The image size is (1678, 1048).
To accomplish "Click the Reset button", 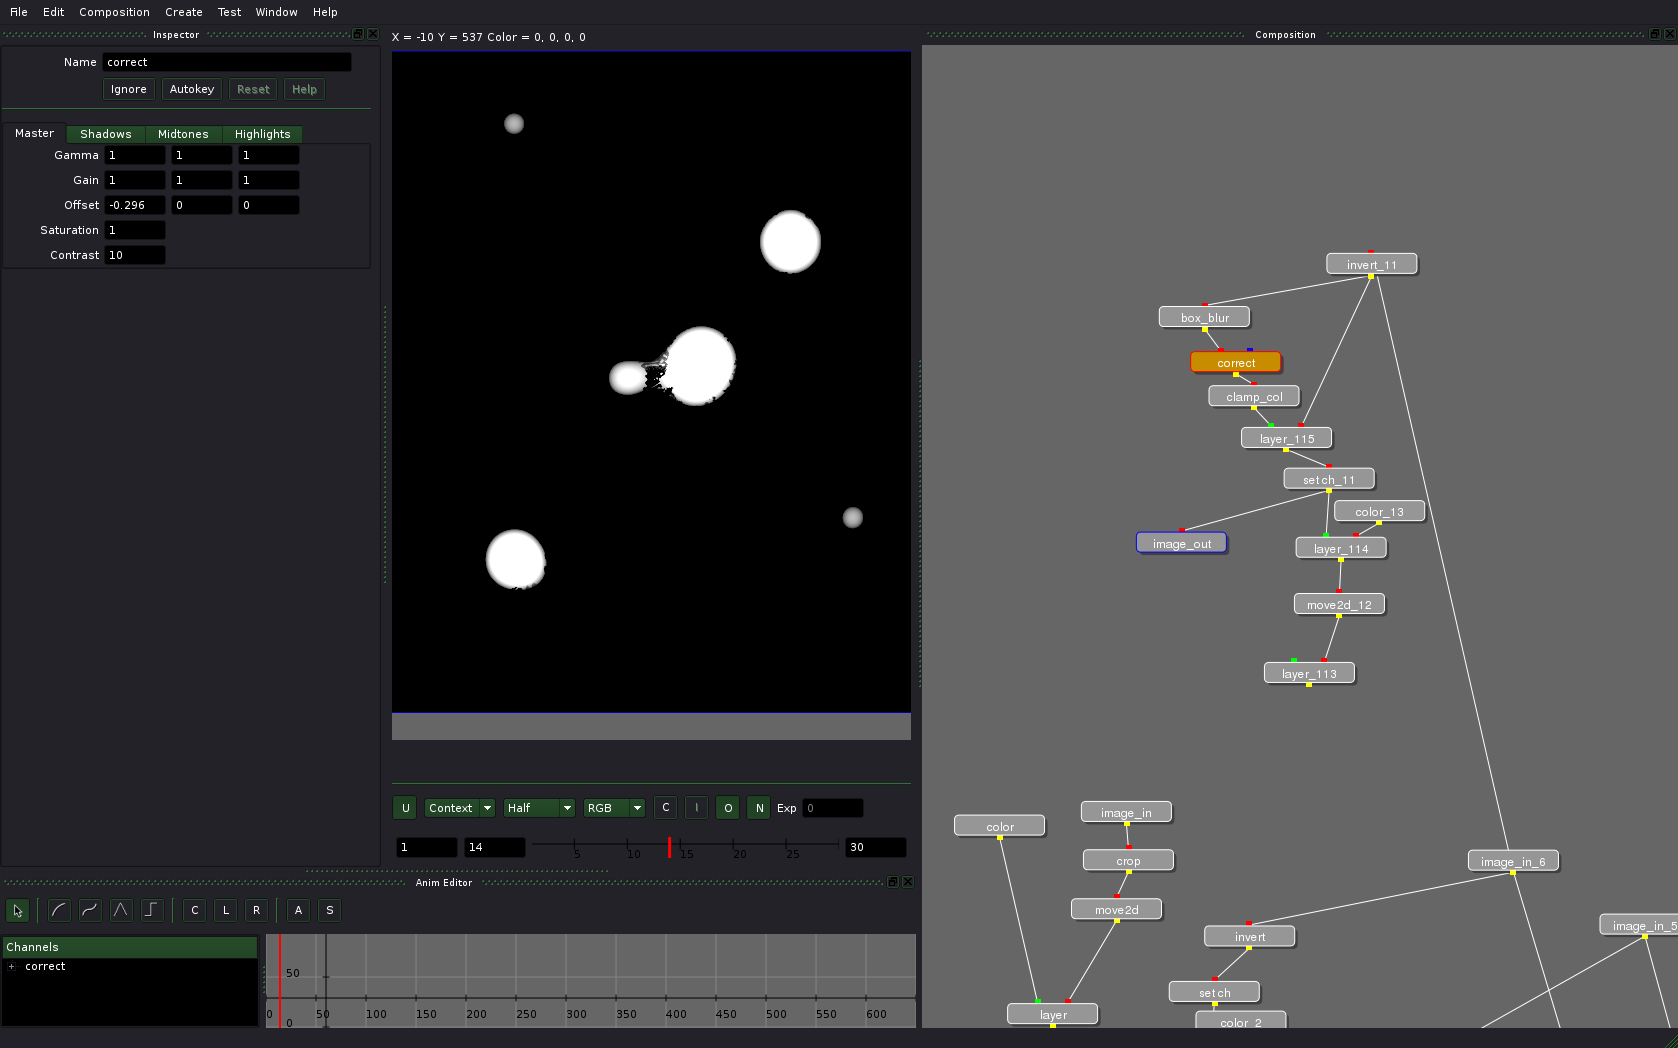I will 253,89.
